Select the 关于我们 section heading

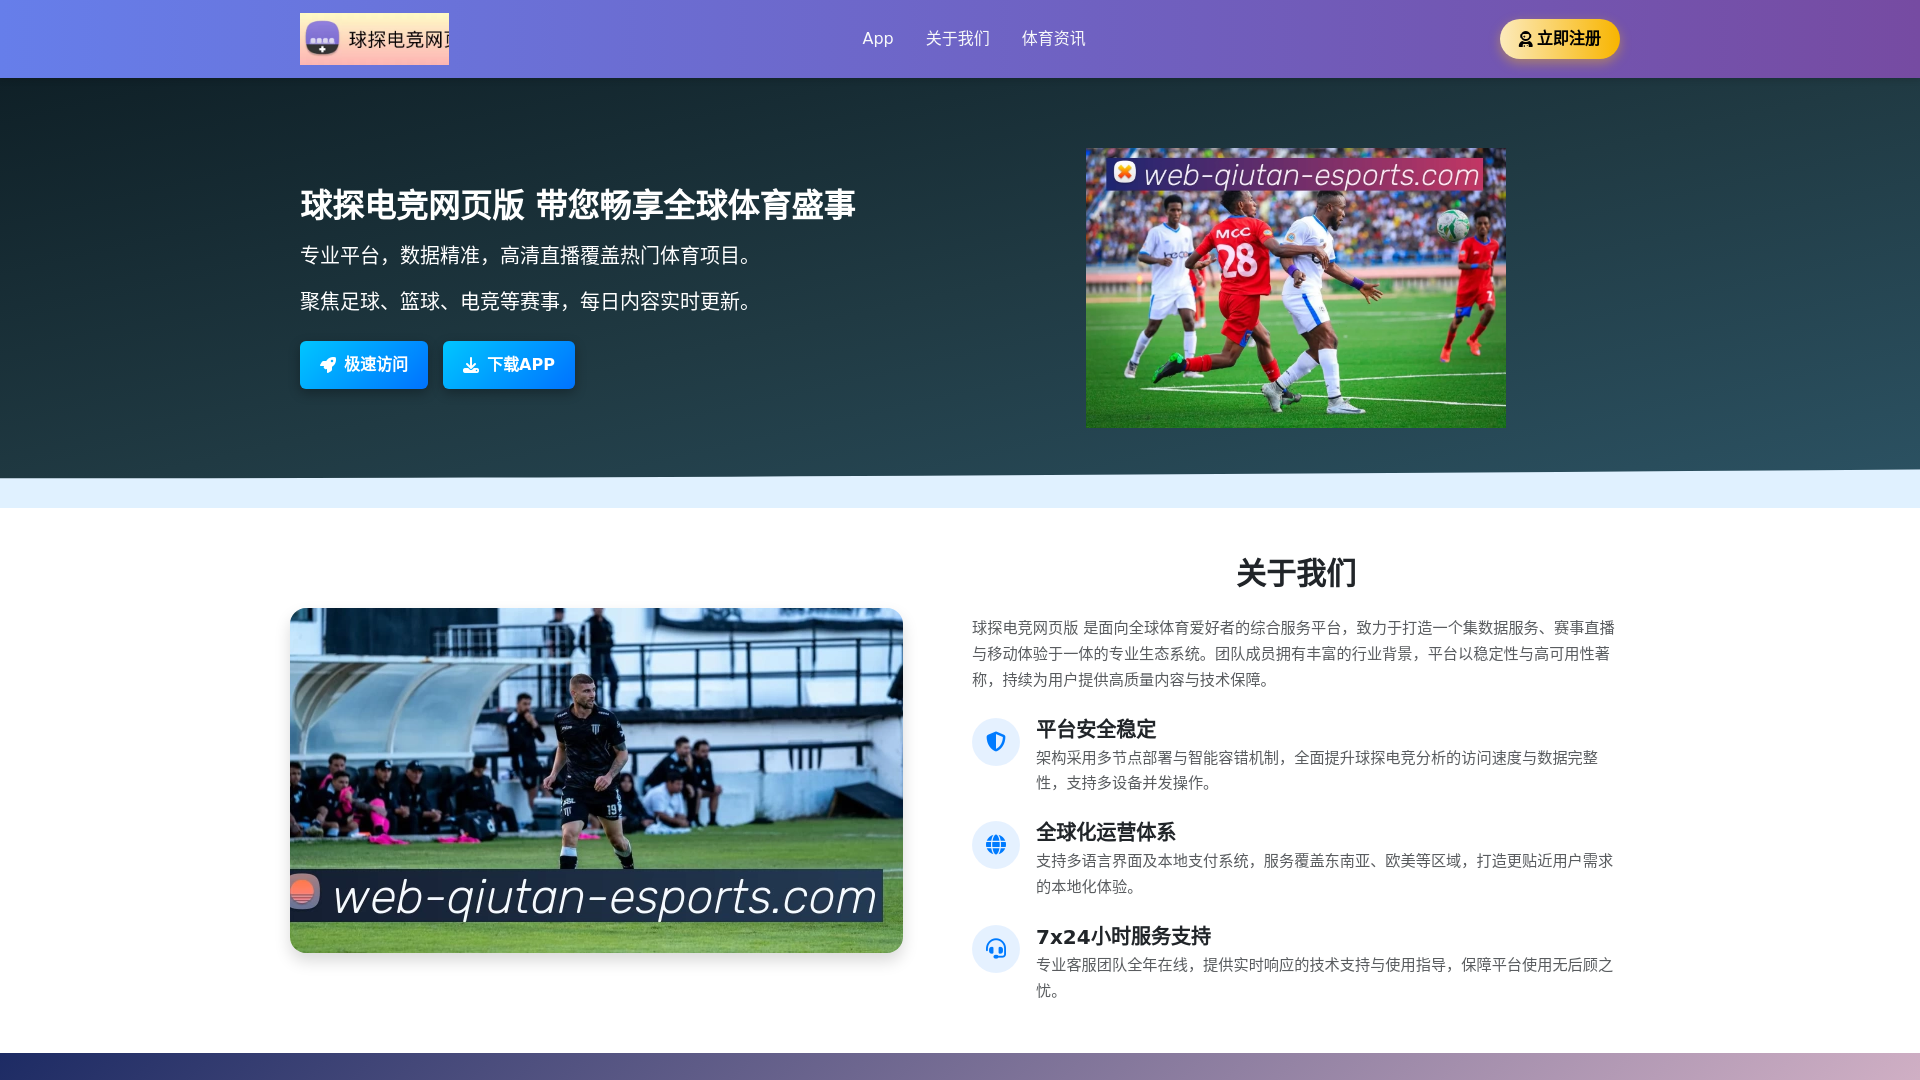click(1296, 573)
